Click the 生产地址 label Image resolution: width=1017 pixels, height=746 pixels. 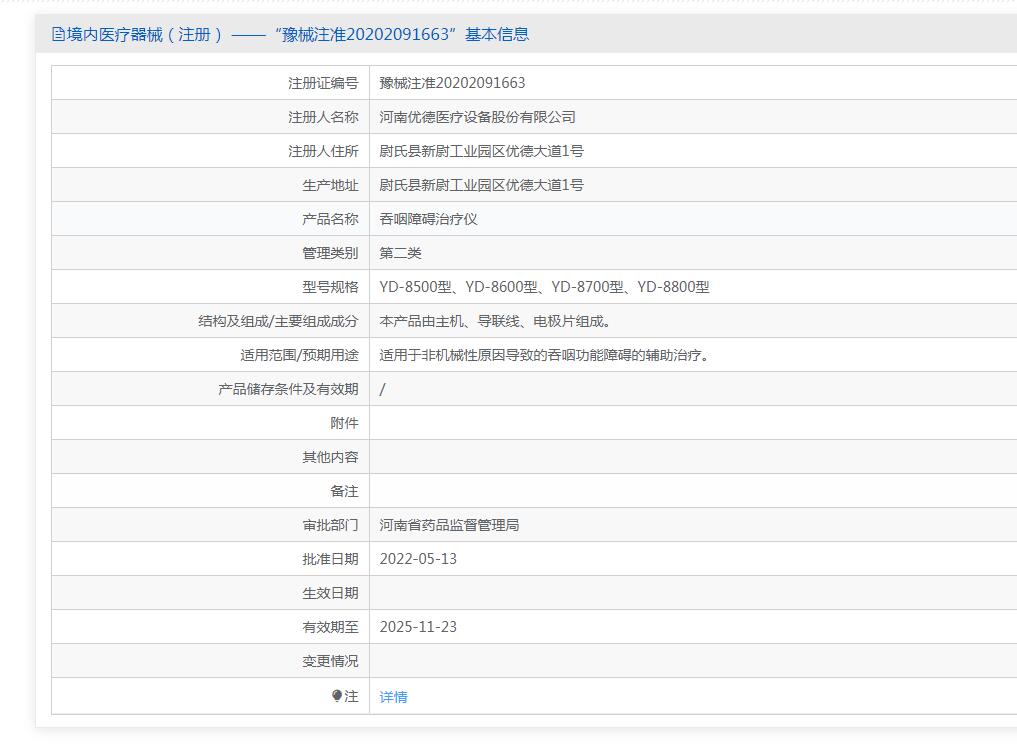coord(330,186)
